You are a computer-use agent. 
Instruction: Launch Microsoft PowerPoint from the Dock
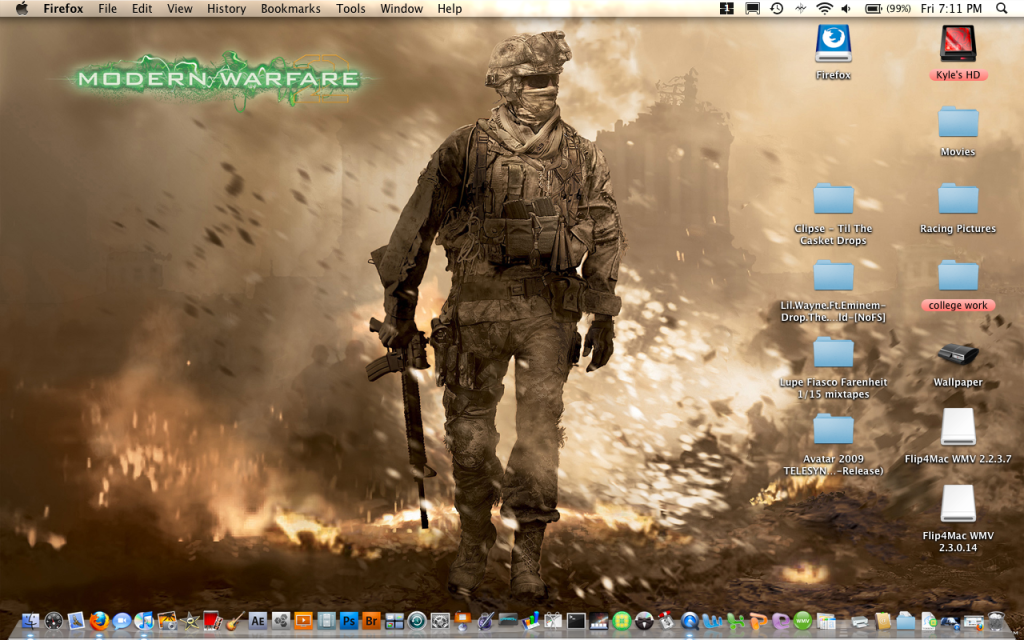(758, 620)
